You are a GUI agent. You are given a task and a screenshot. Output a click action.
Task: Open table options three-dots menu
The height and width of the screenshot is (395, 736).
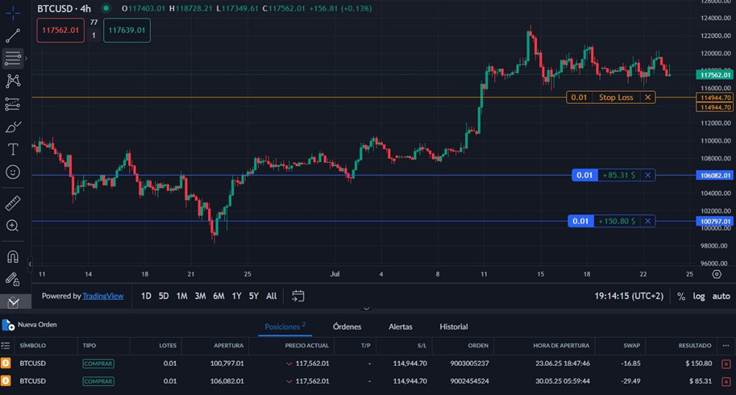[726, 346]
